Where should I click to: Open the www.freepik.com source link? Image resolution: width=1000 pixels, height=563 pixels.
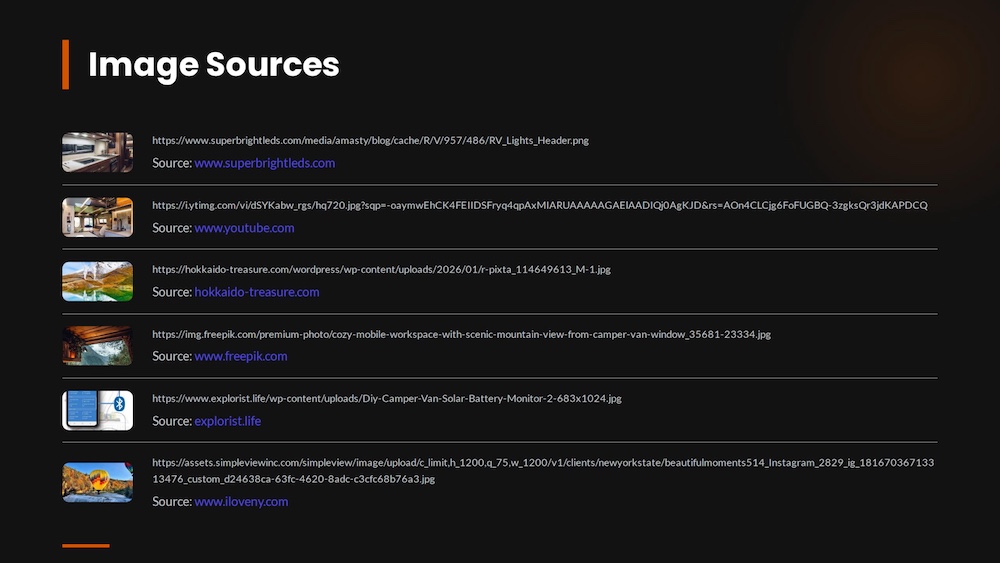coord(240,356)
